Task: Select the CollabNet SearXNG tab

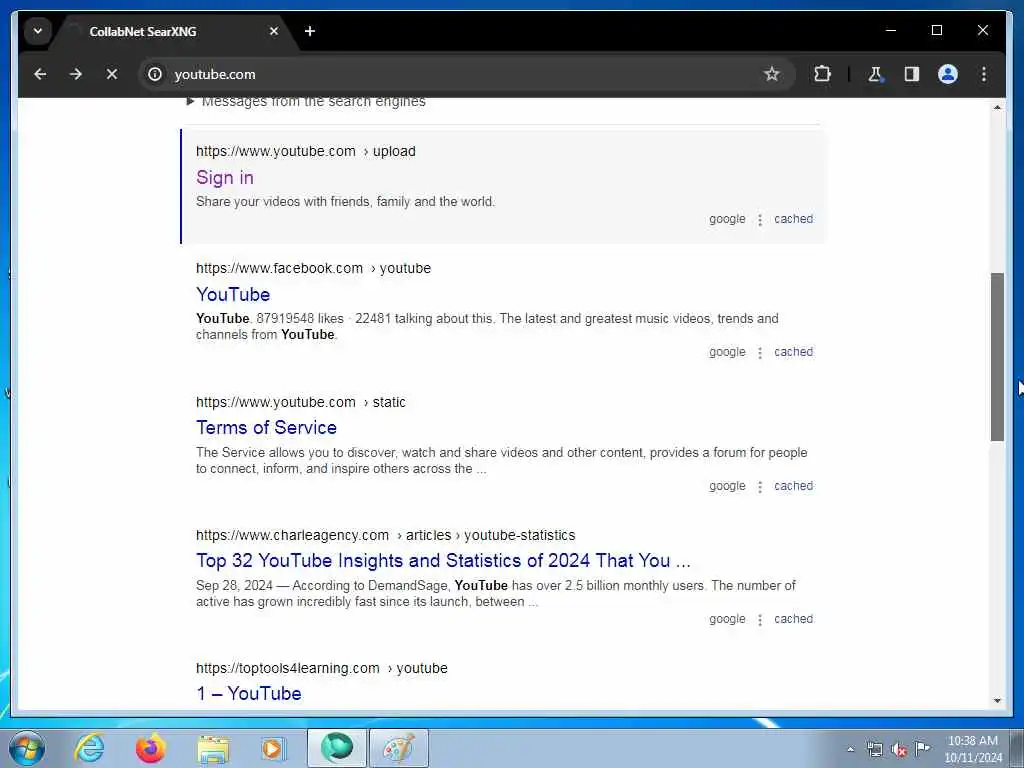Action: 142,31
